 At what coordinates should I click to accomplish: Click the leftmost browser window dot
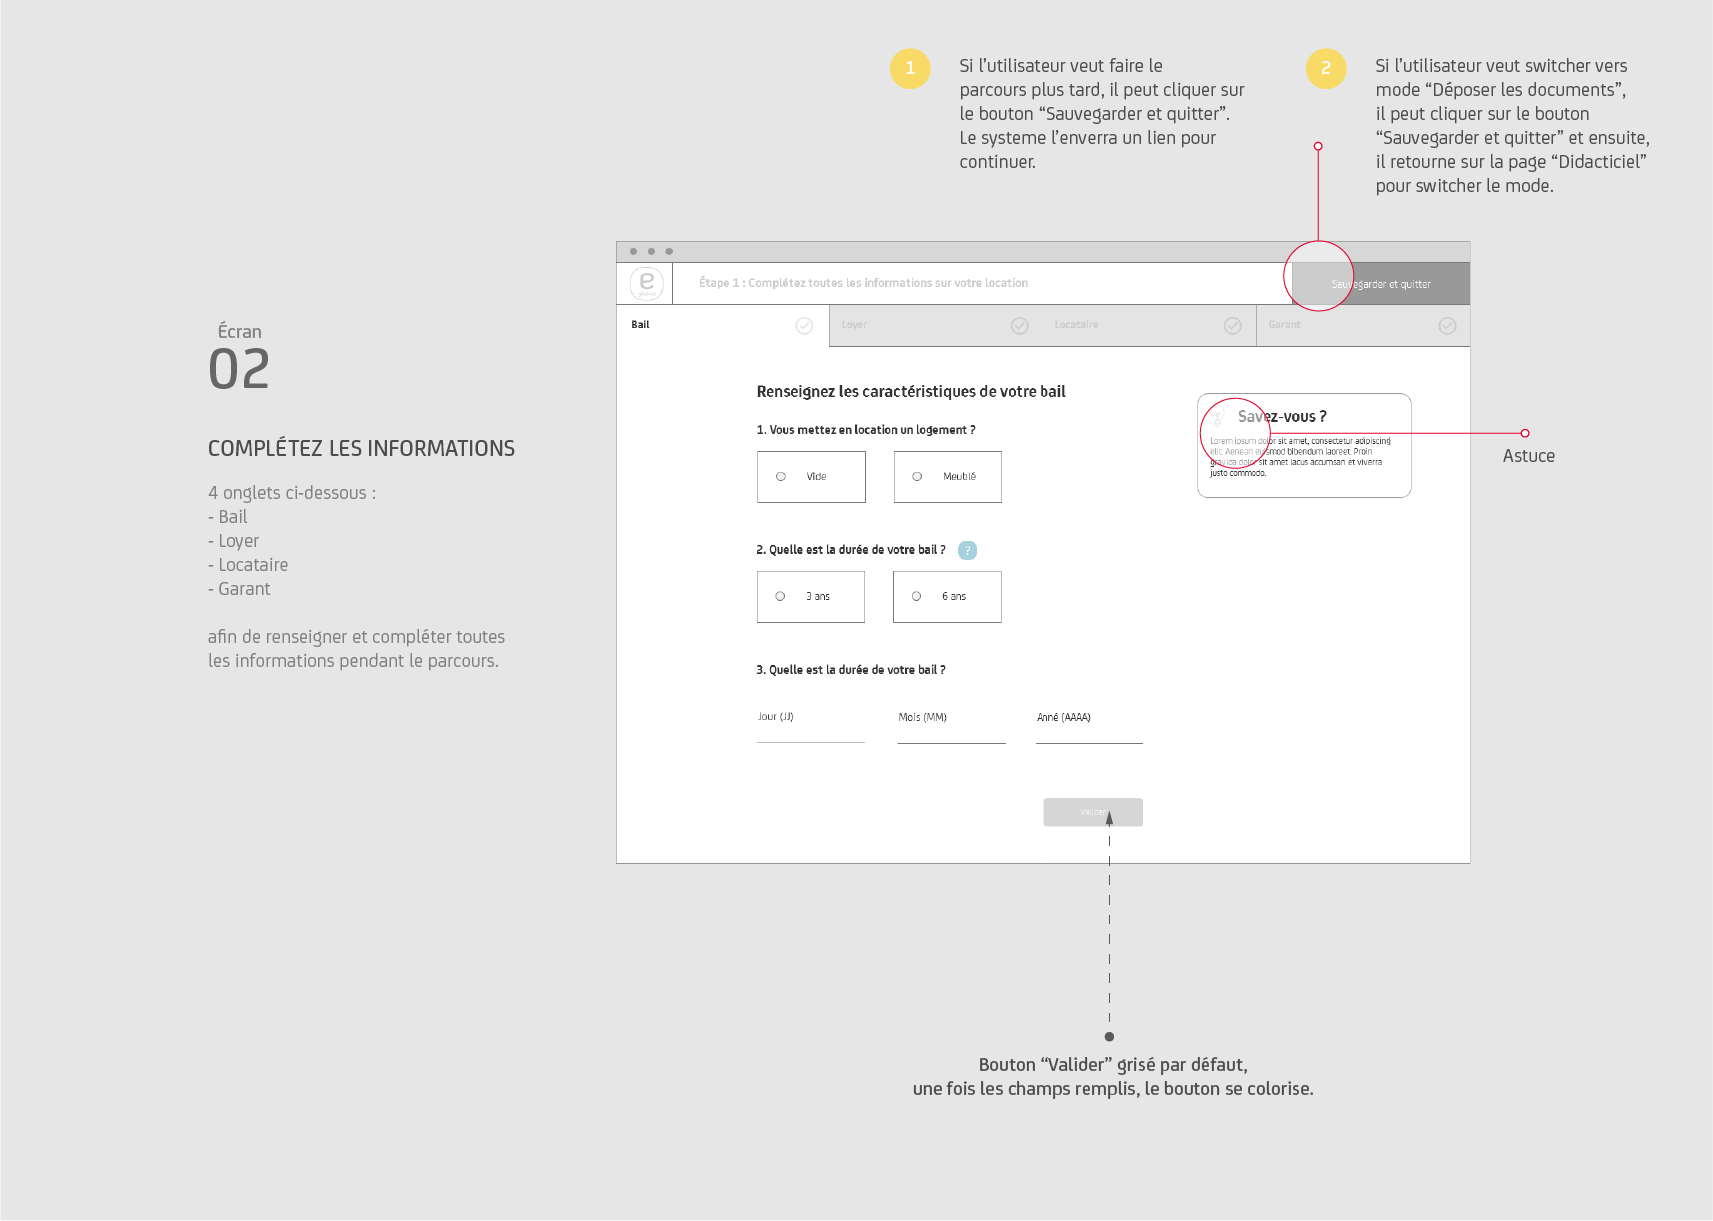[x=633, y=252]
